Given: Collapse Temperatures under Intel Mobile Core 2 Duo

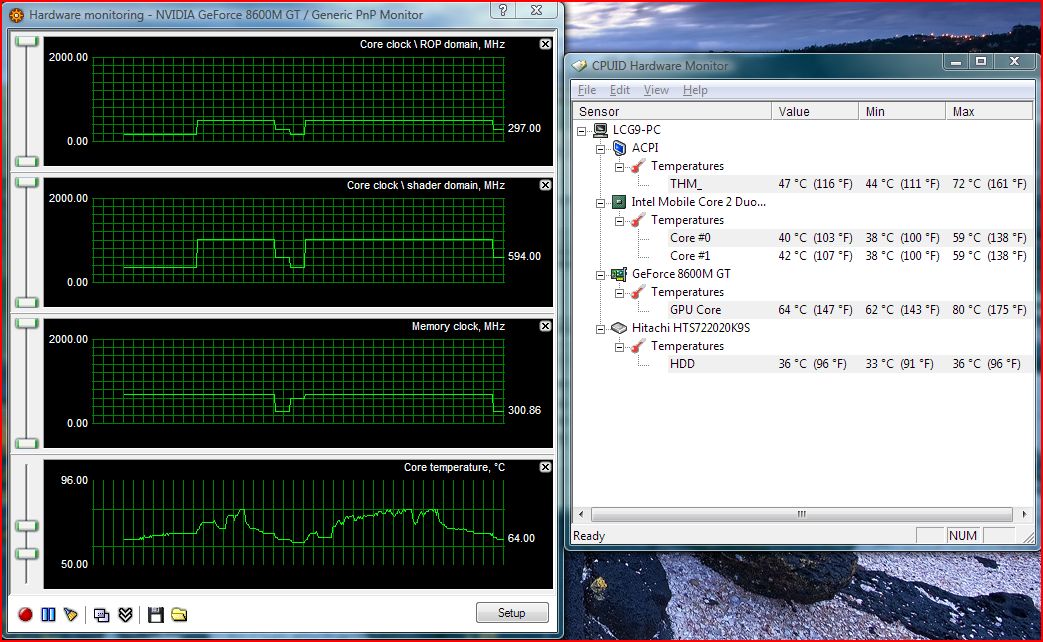Looking at the screenshot, I should pos(619,221).
